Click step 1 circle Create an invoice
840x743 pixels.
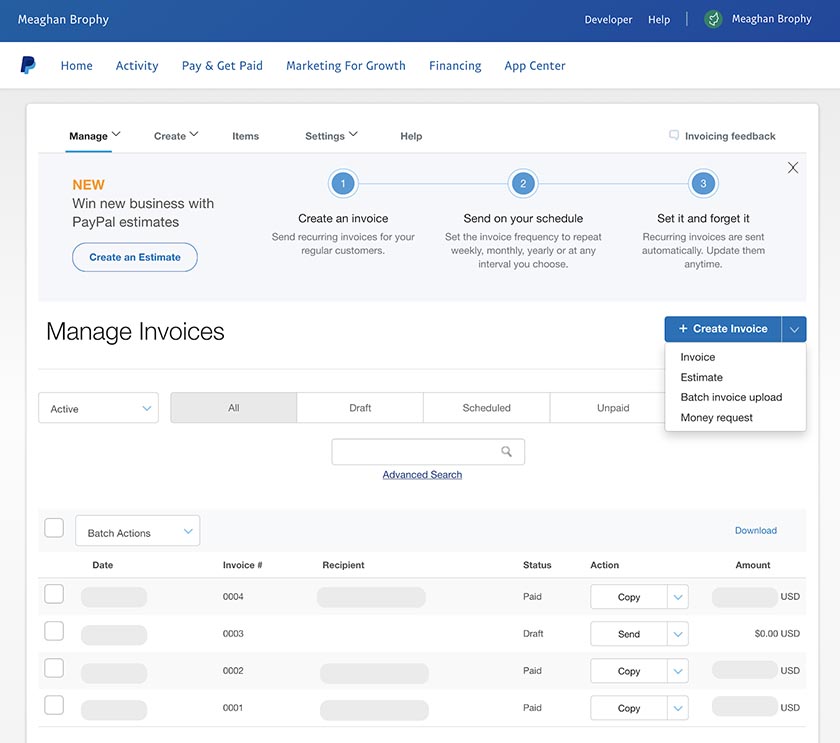click(343, 184)
